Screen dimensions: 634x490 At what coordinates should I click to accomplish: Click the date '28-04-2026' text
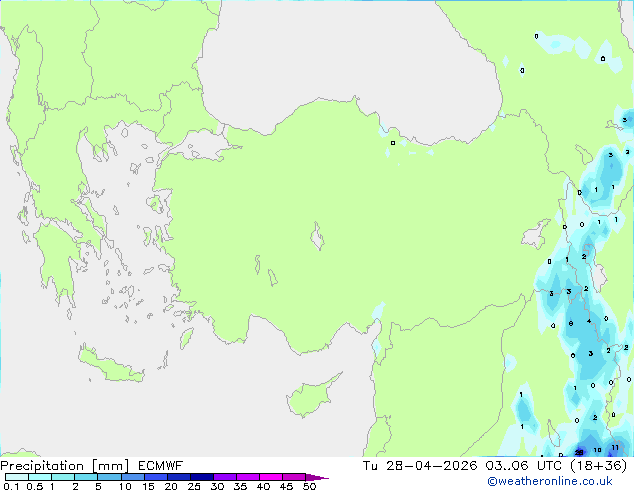pos(431,466)
